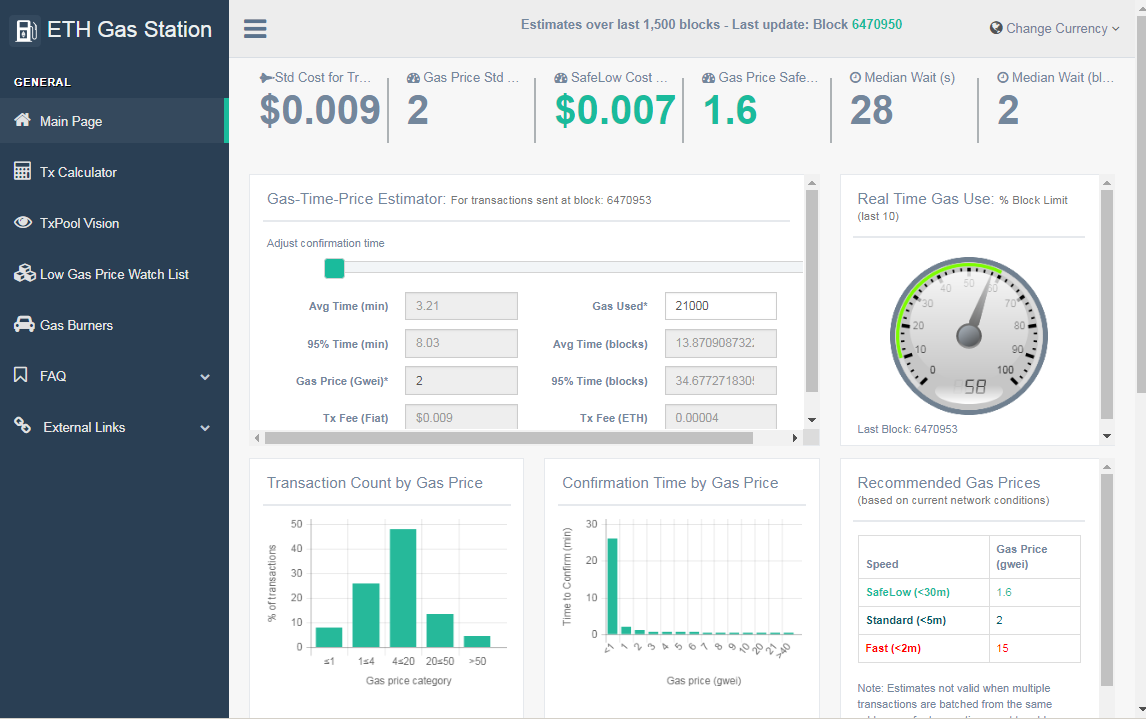Click estimator panel scroll down arrow
Image resolution: width=1146 pixels, height=719 pixels.
click(x=811, y=420)
